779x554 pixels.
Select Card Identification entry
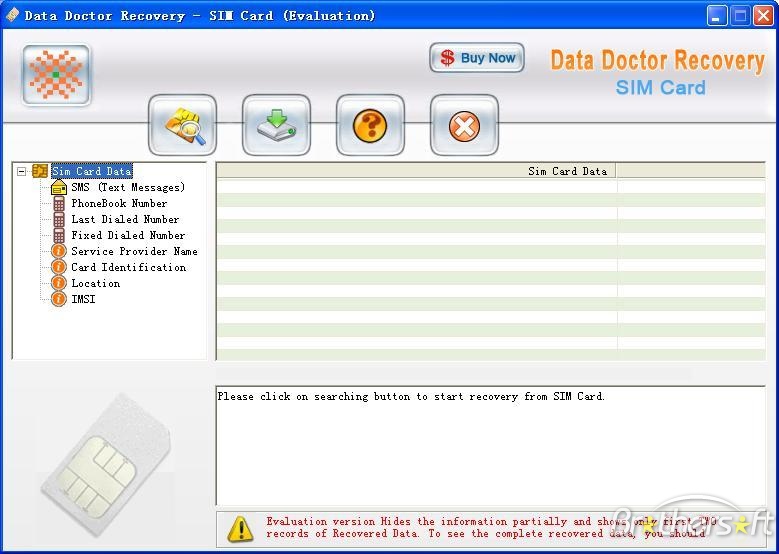pyautogui.click(x=128, y=267)
